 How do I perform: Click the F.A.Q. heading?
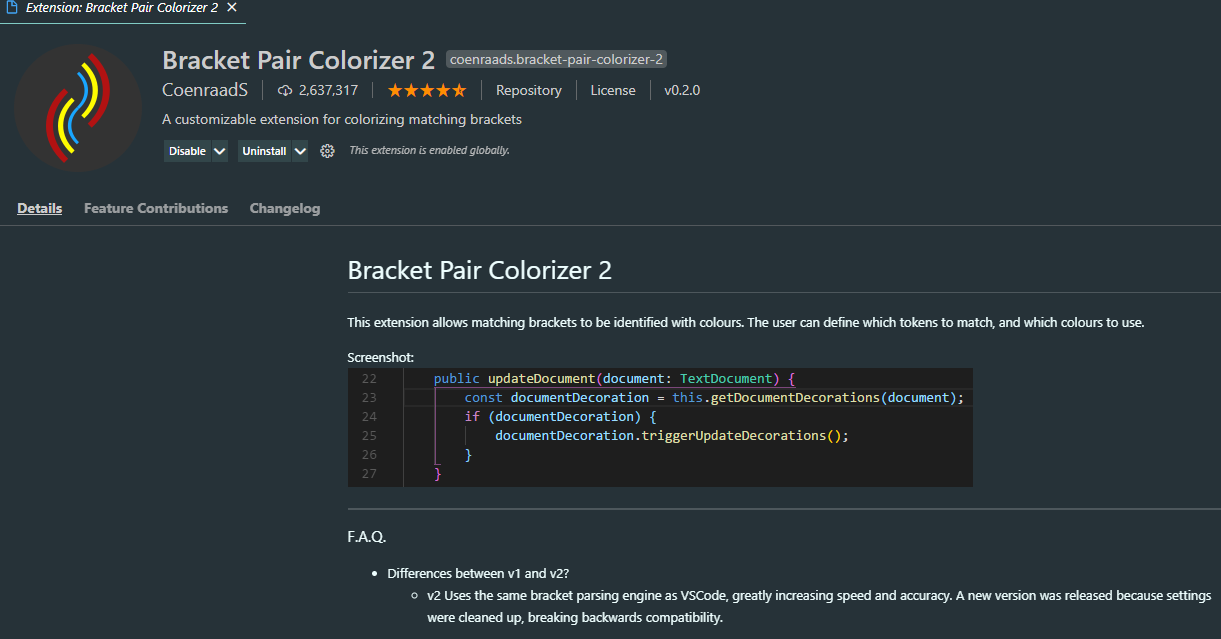coord(366,537)
